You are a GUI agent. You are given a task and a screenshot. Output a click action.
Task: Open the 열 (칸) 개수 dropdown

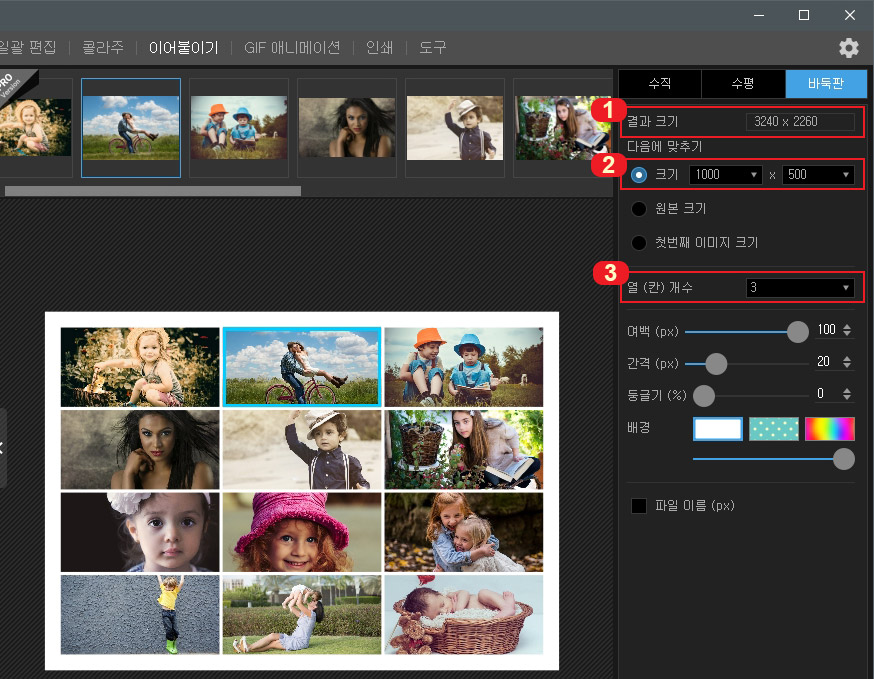800,288
